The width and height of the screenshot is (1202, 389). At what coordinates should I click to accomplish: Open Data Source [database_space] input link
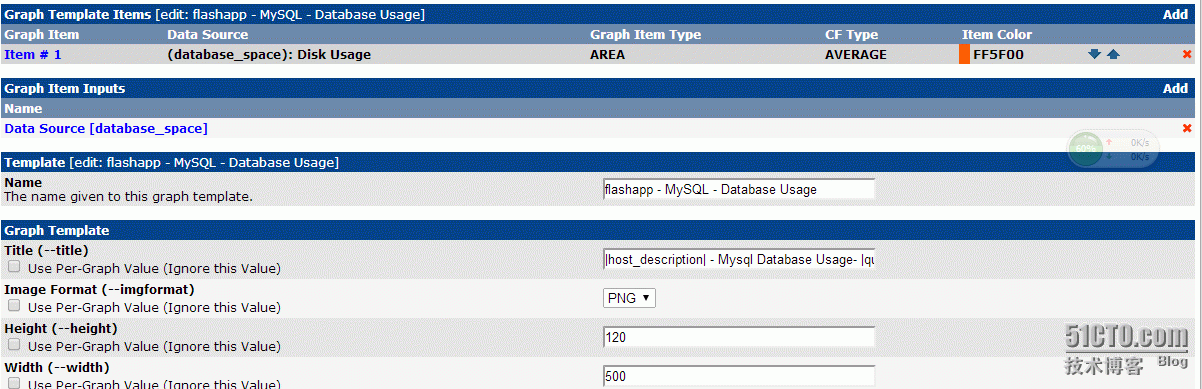pyautogui.click(x=106, y=128)
